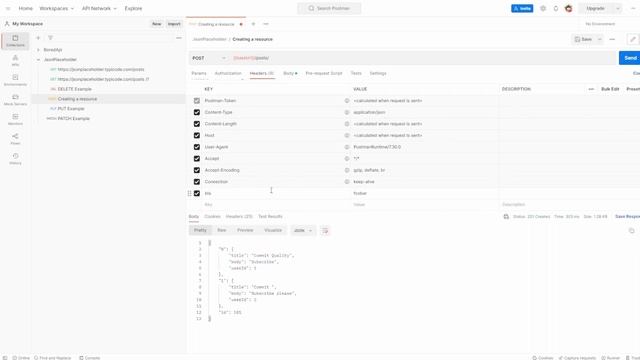Add a new request tab with plus
Image resolution: width=640 pixels, height=360 pixels.
253,24
